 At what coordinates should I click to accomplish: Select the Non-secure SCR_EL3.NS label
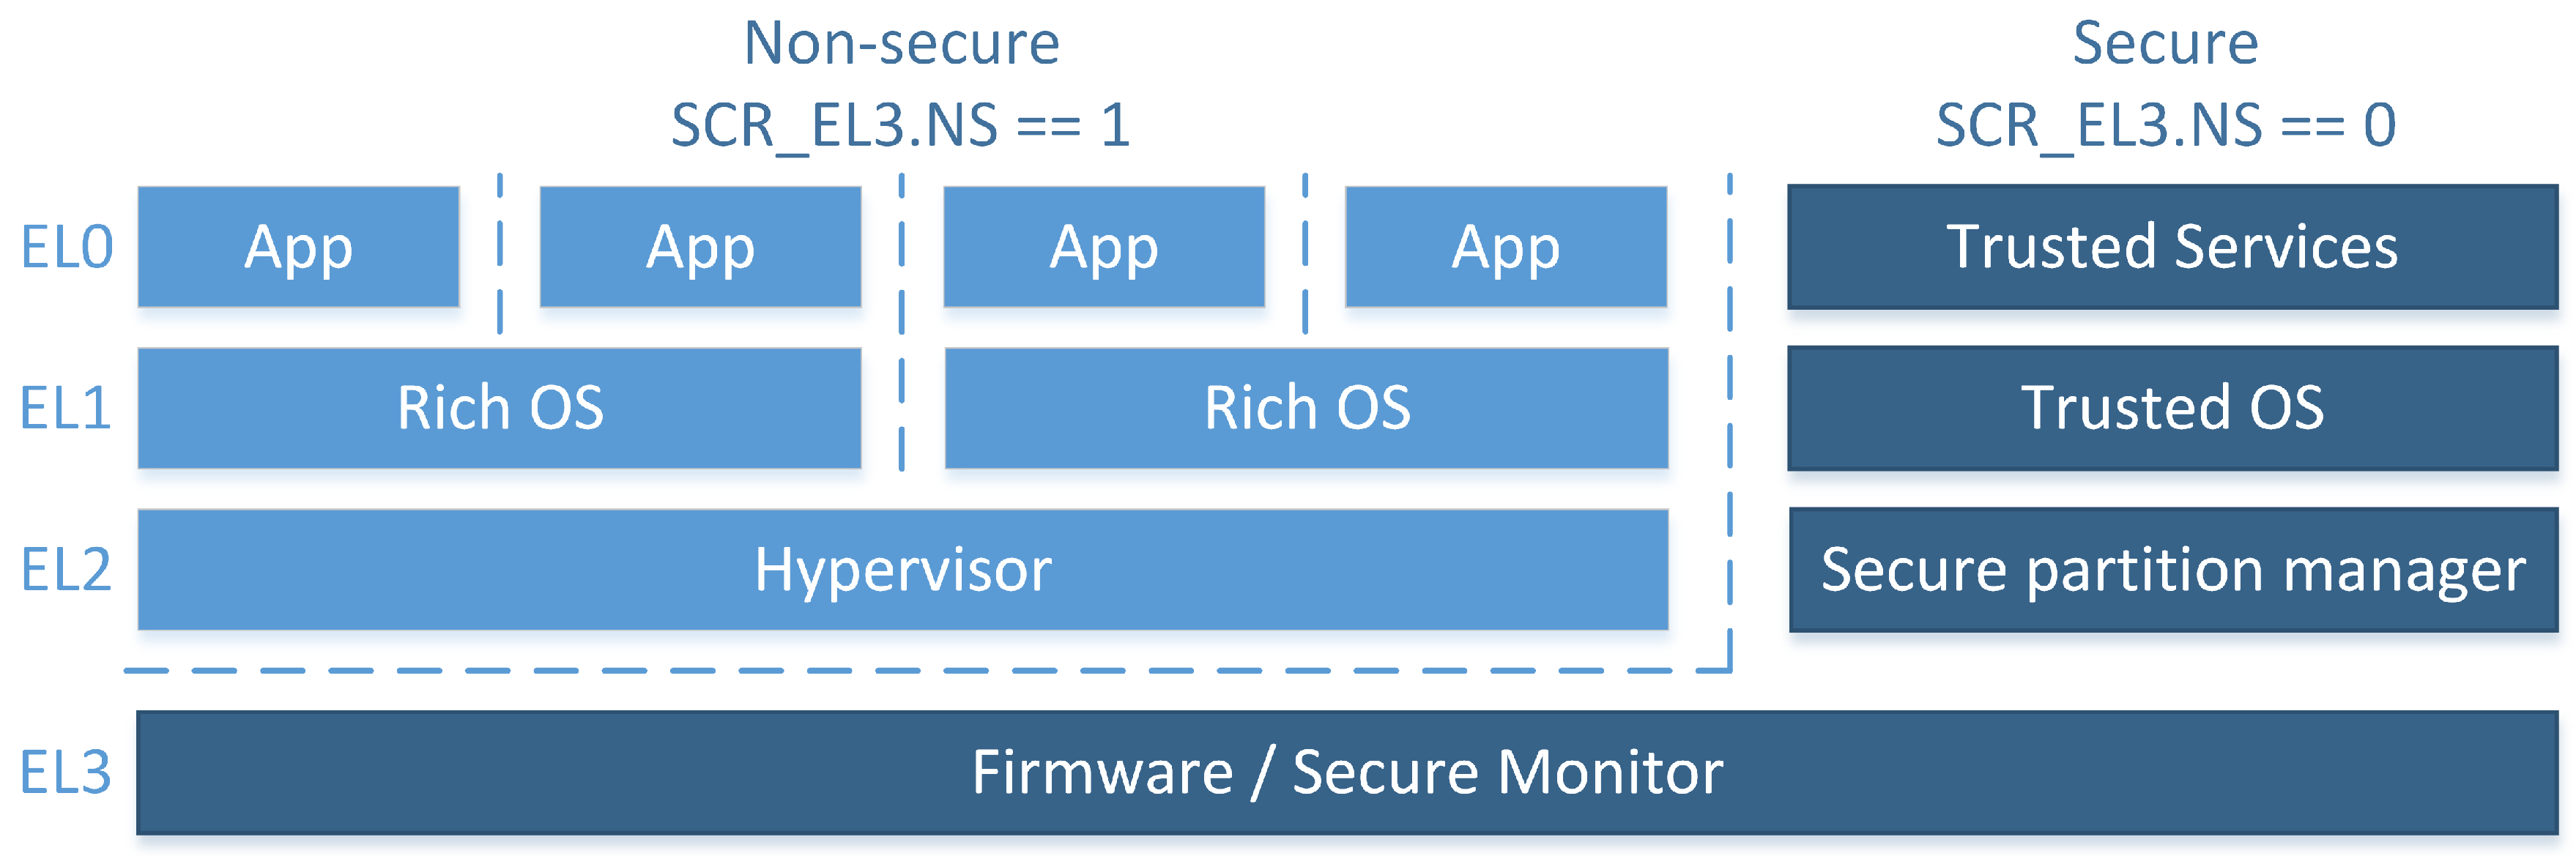click(x=821, y=74)
